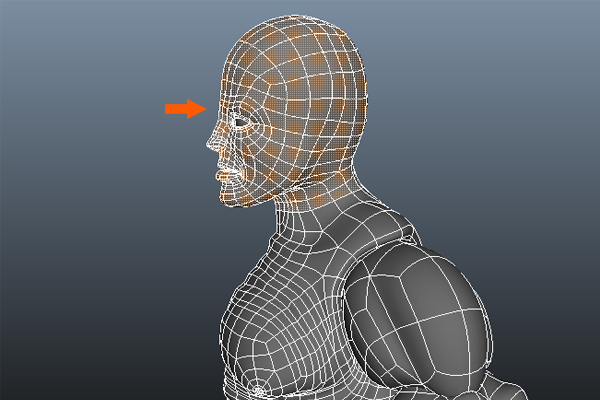The width and height of the screenshot is (600, 400).
Task: Click the nose tip of the character
Action: (x=210, y=144)
